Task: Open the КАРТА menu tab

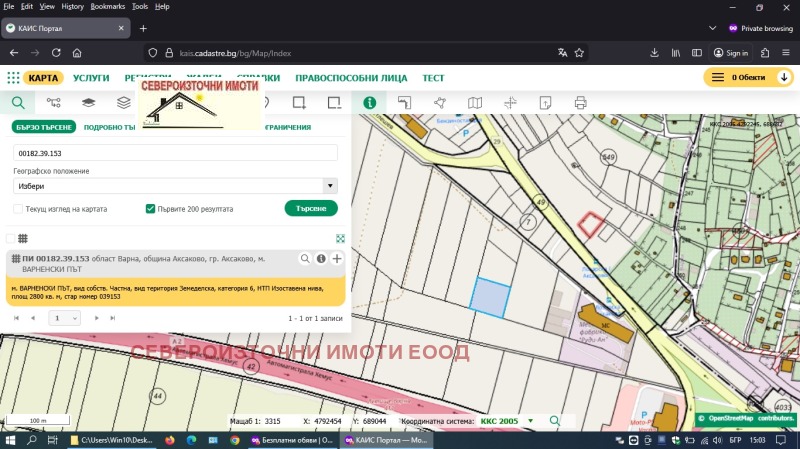Action: coord(43,78)
